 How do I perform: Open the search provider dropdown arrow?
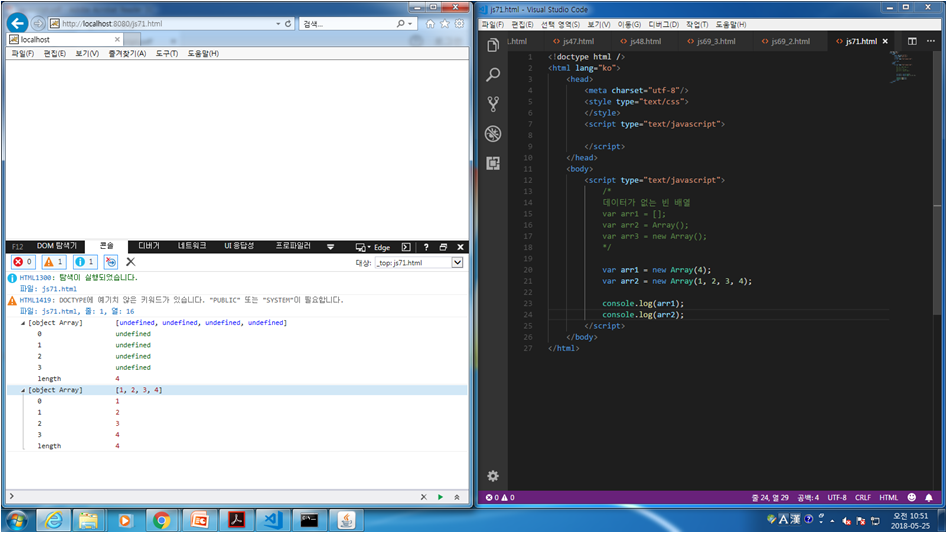410,24
